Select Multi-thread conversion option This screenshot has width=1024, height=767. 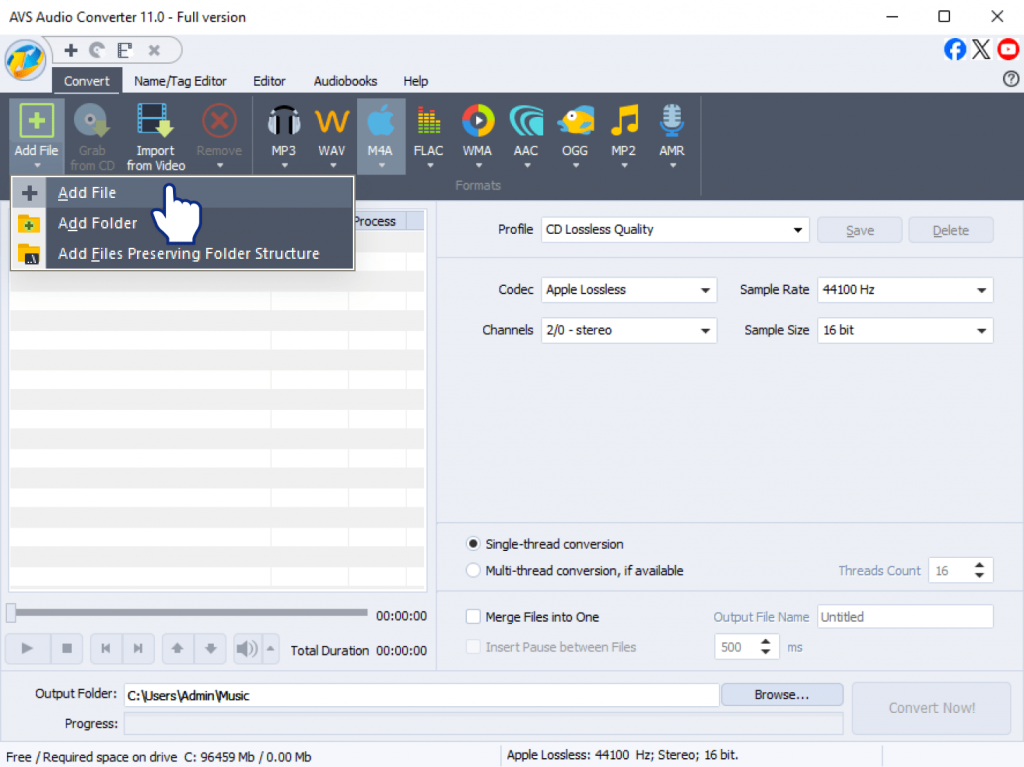coord(473,570)
